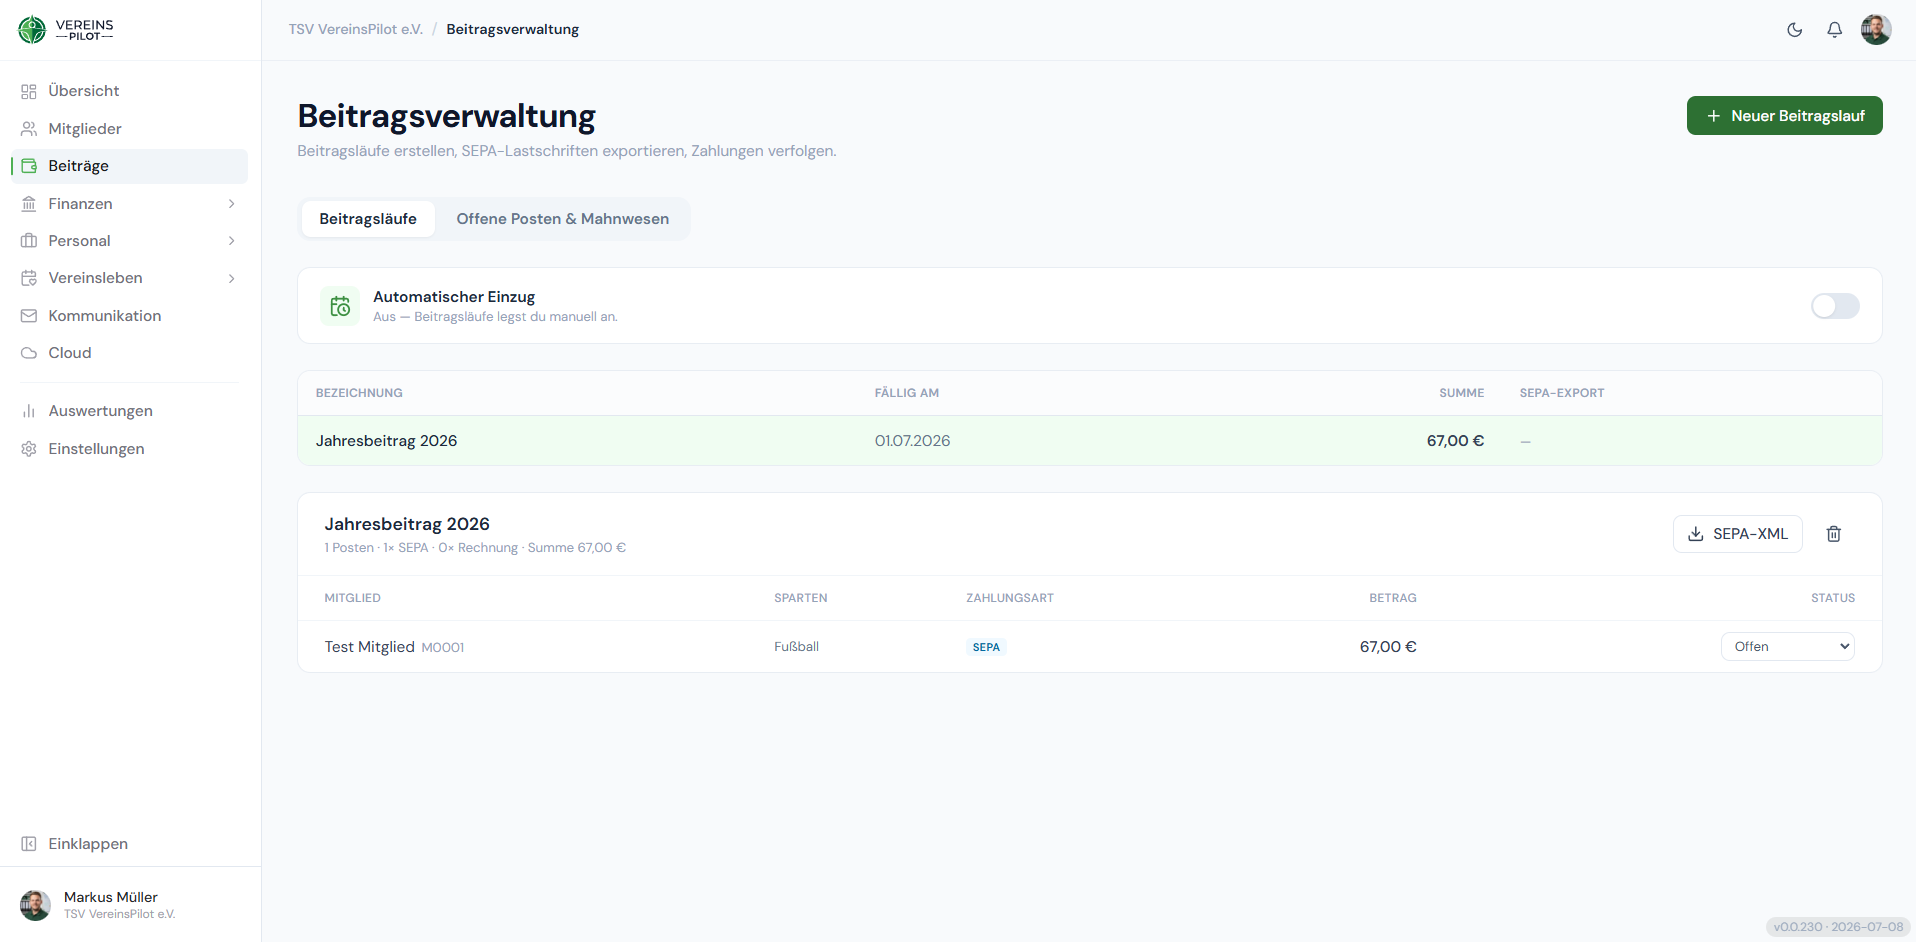Download the SEPA-XML export
1916x942 pixels.
[x=1738, y=534]
